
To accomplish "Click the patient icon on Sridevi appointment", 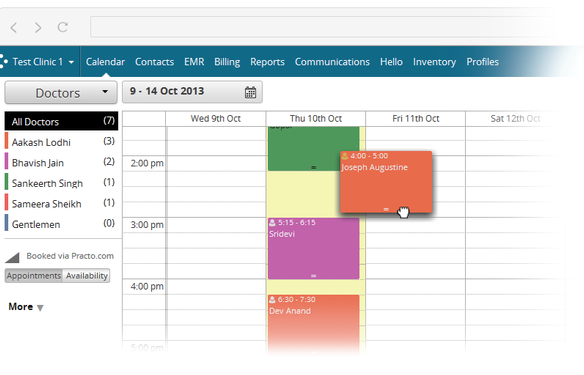I will pyautogui.click(x=273, y=222).
